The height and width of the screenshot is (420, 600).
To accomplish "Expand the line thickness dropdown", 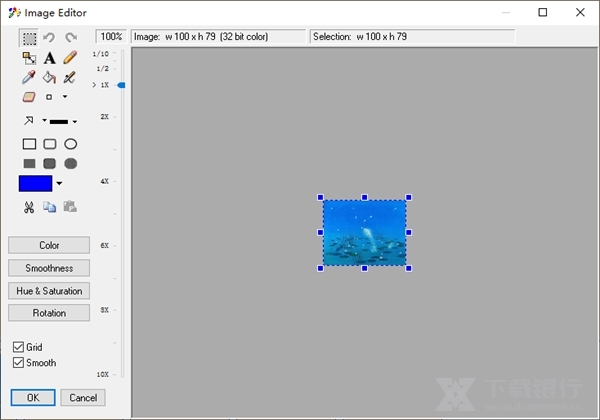I will coord(75,122).
